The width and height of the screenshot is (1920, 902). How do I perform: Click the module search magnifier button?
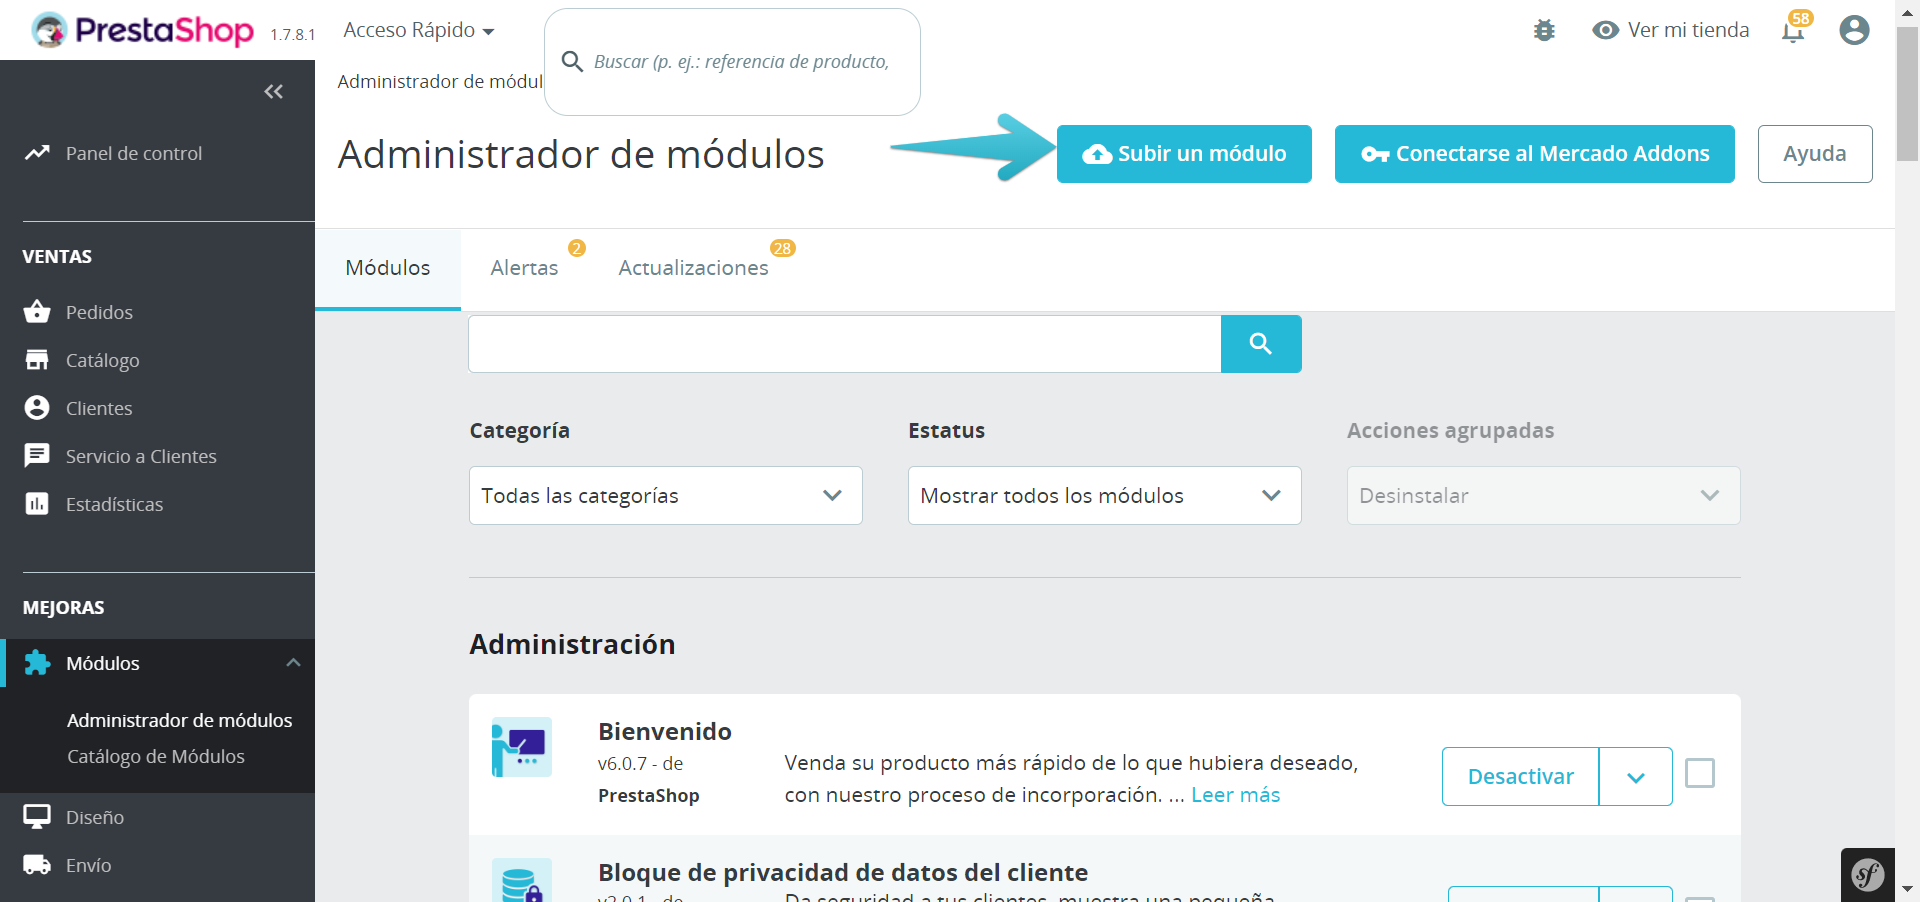click(x=1261, y=344)
